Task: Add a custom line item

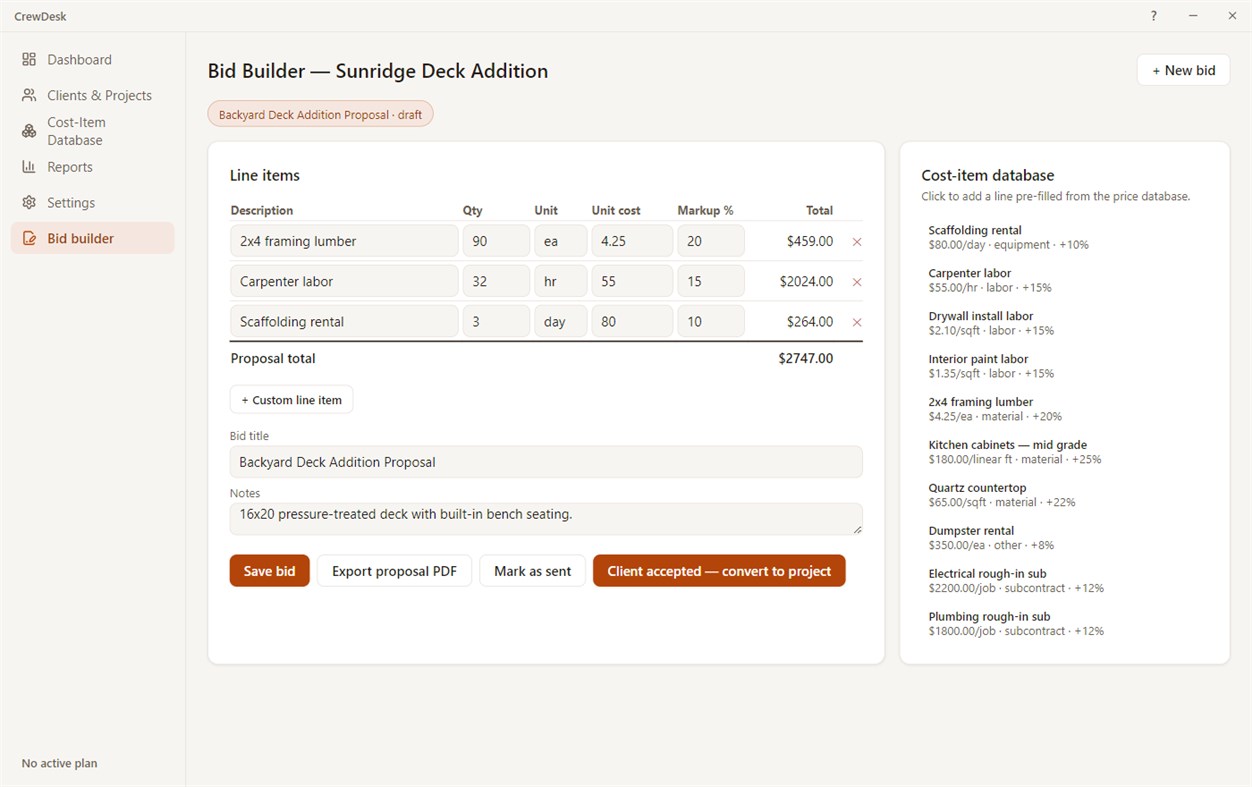Action: coord(291,400)
